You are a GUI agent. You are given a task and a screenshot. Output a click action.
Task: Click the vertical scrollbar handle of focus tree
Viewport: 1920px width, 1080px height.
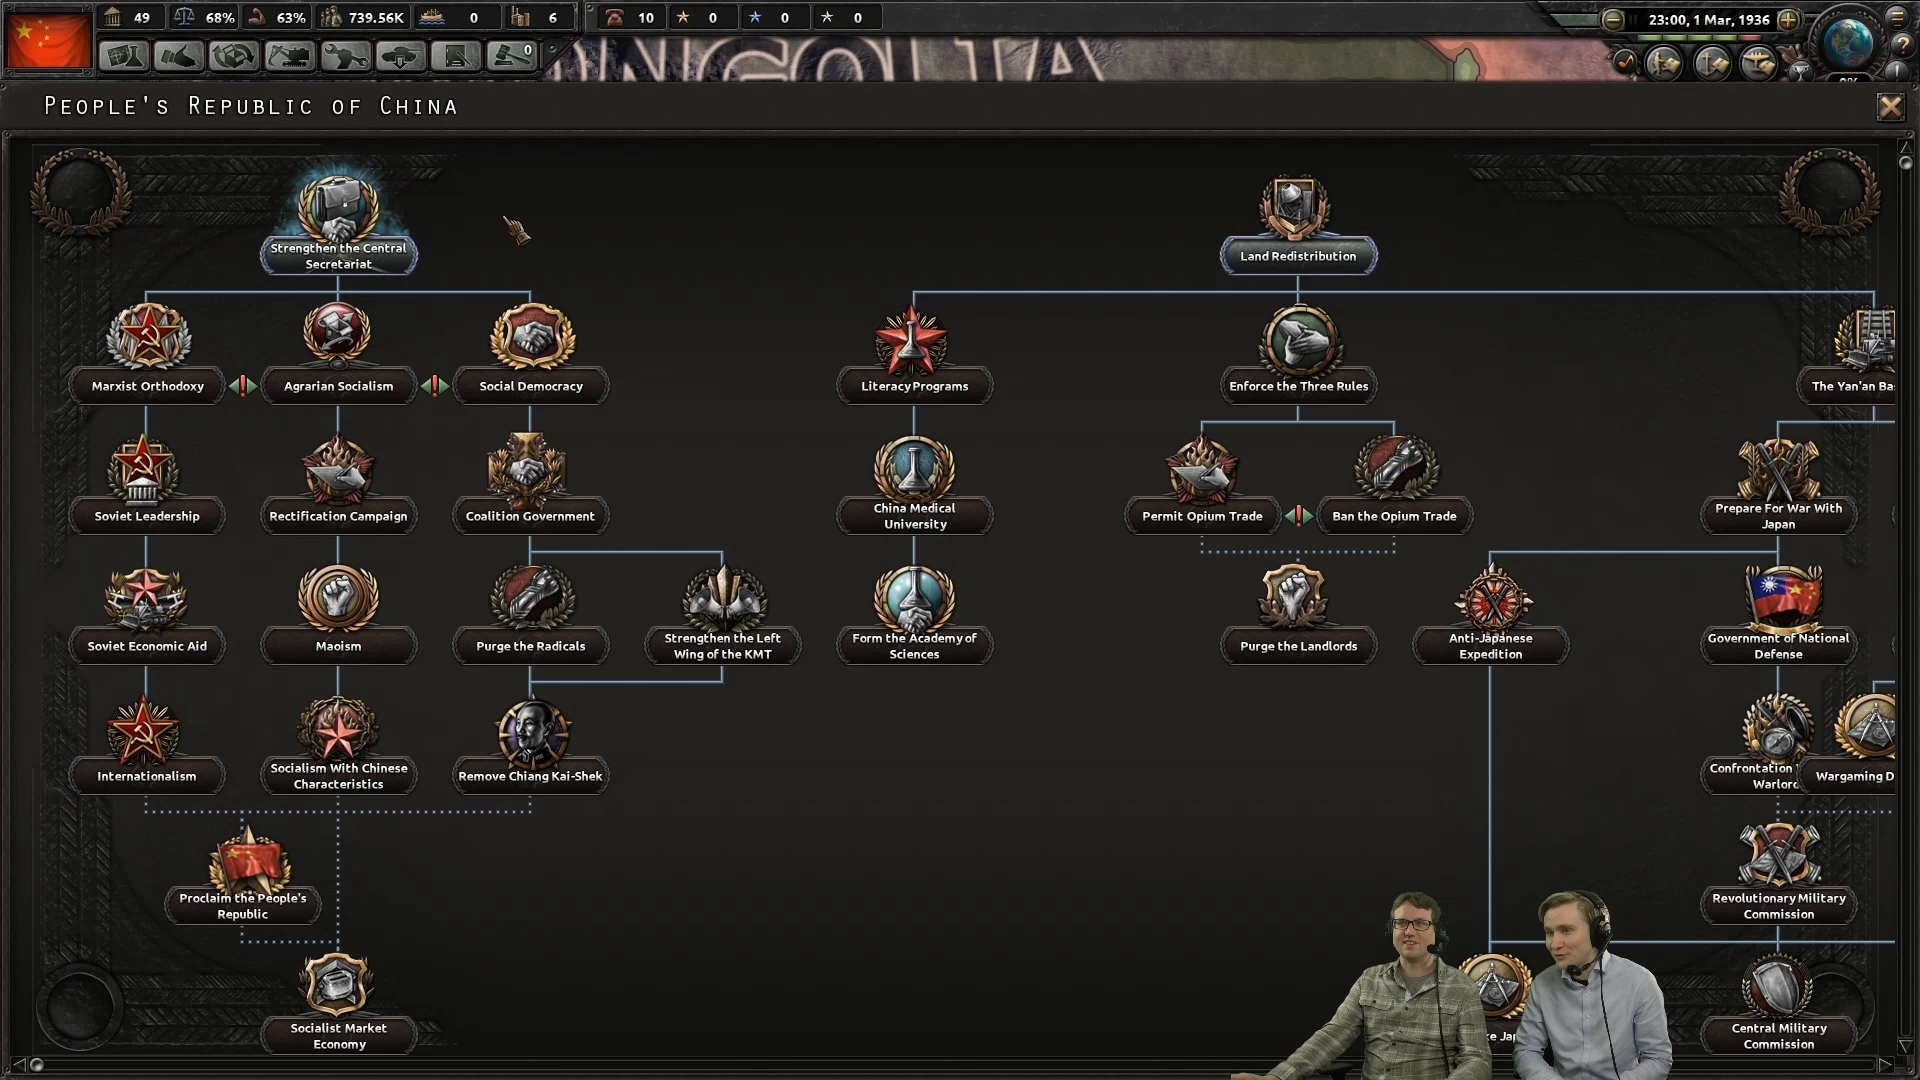click(x=1905, y=162)
